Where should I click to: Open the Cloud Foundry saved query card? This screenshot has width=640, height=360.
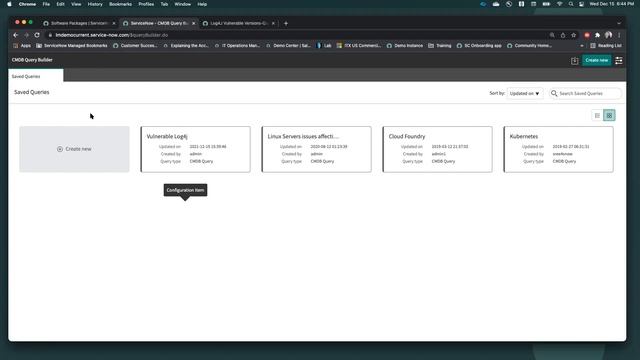coord(437,149)
